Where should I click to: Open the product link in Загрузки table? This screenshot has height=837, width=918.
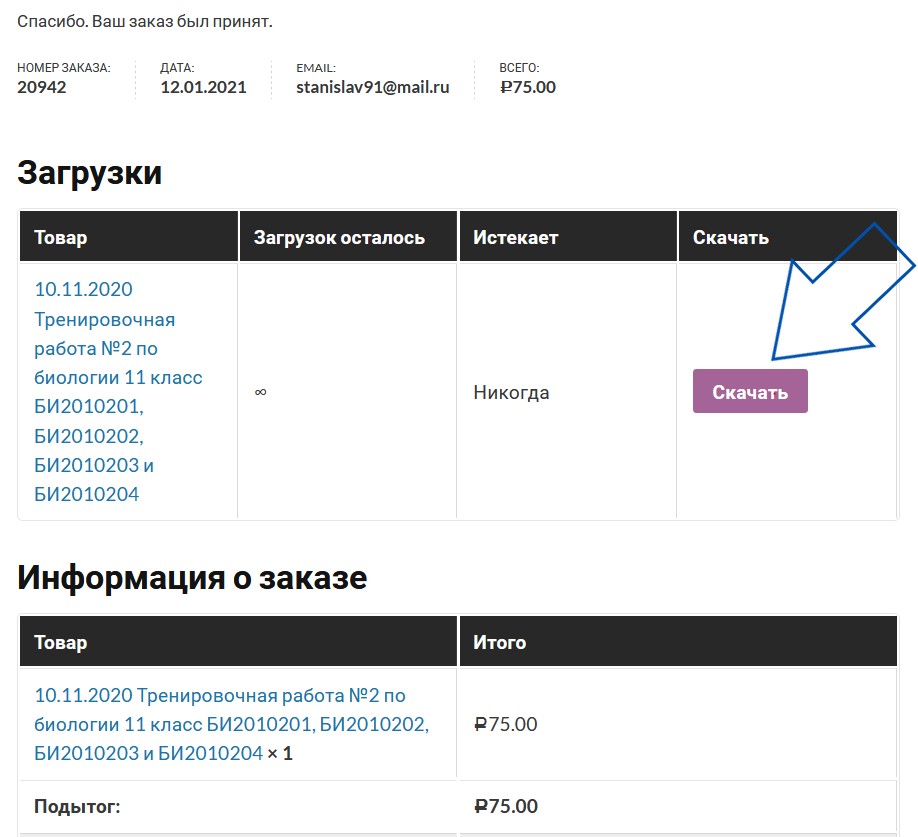click(x=118, y=392)
